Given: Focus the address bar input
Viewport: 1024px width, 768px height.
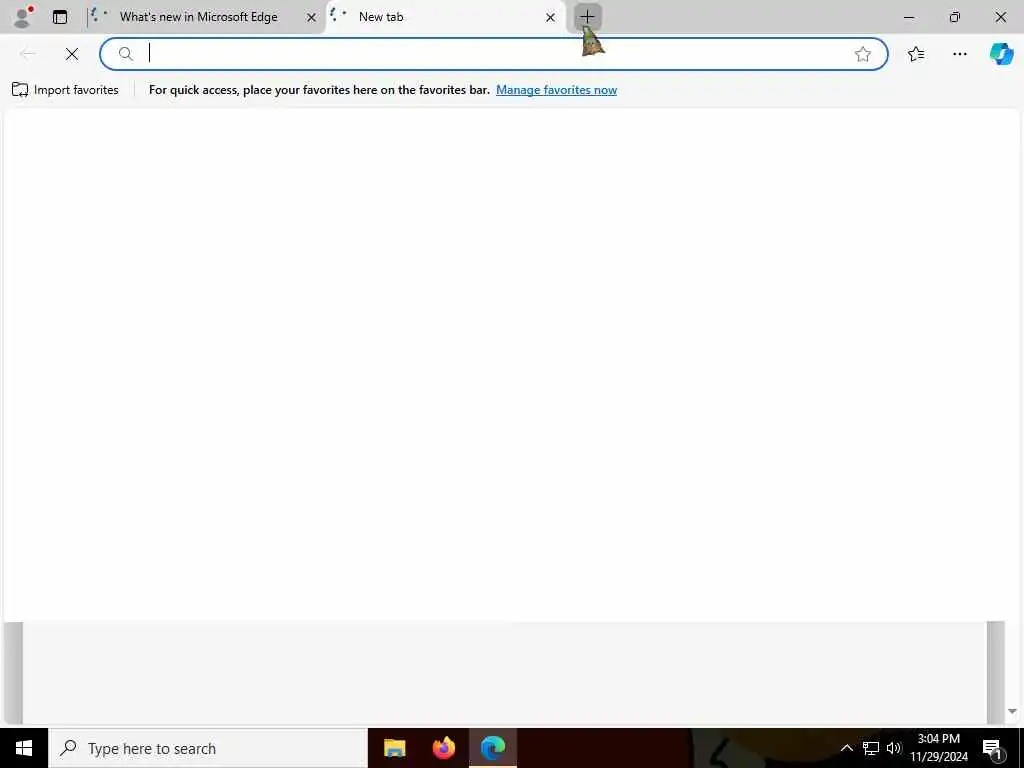Looking at the screenshot, I should click(496, 54).
